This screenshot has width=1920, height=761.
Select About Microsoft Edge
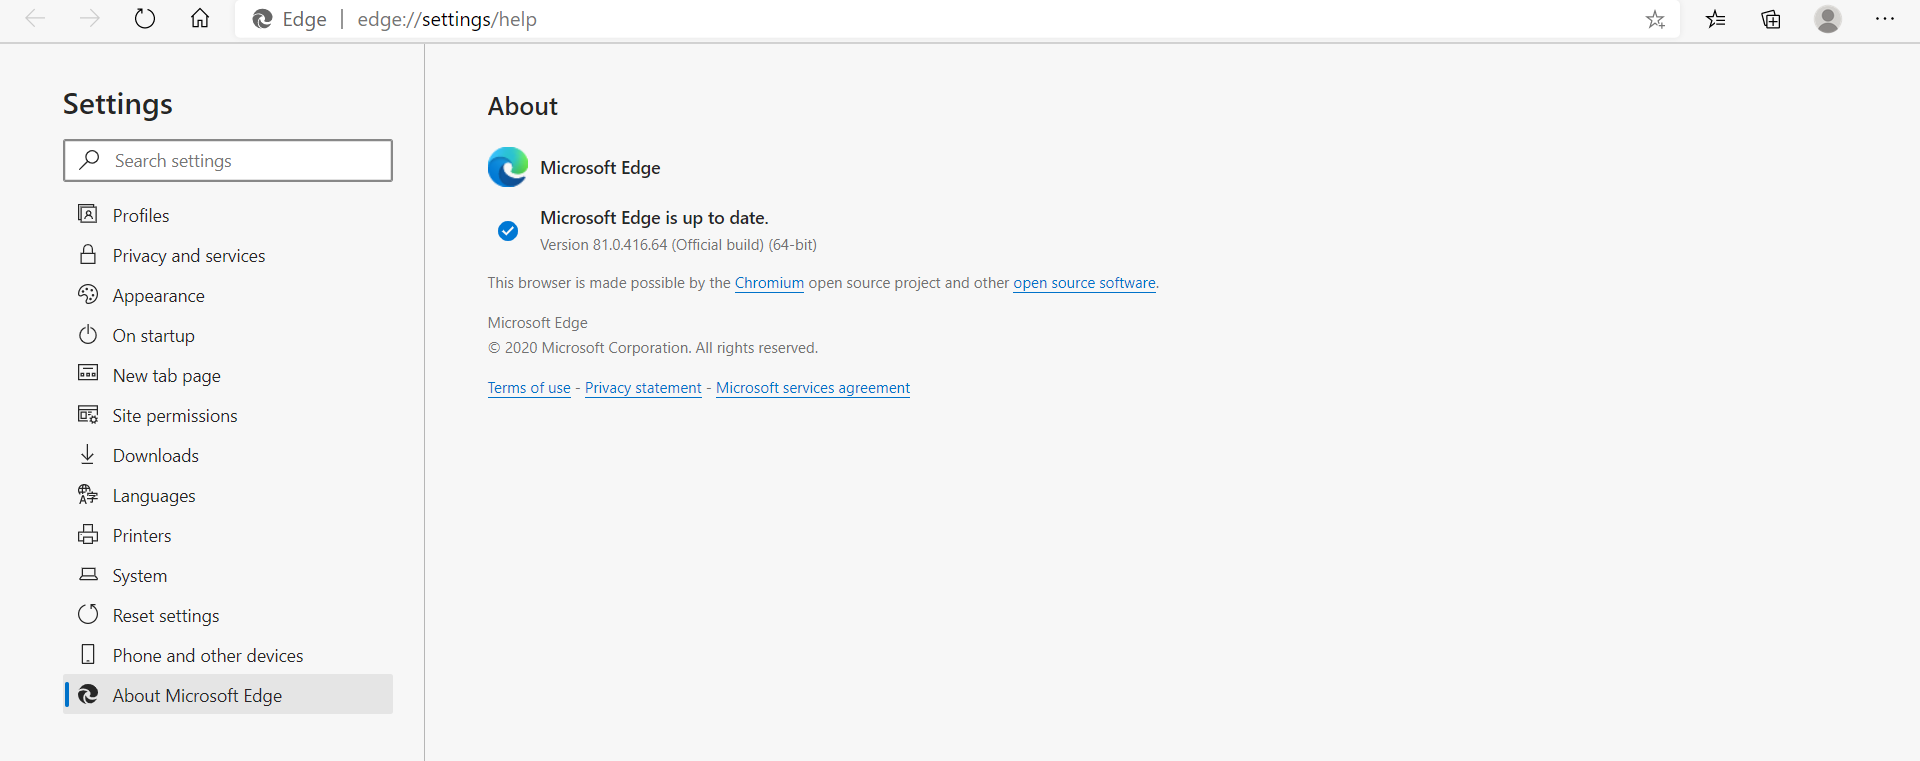click(x=228, y=695)
